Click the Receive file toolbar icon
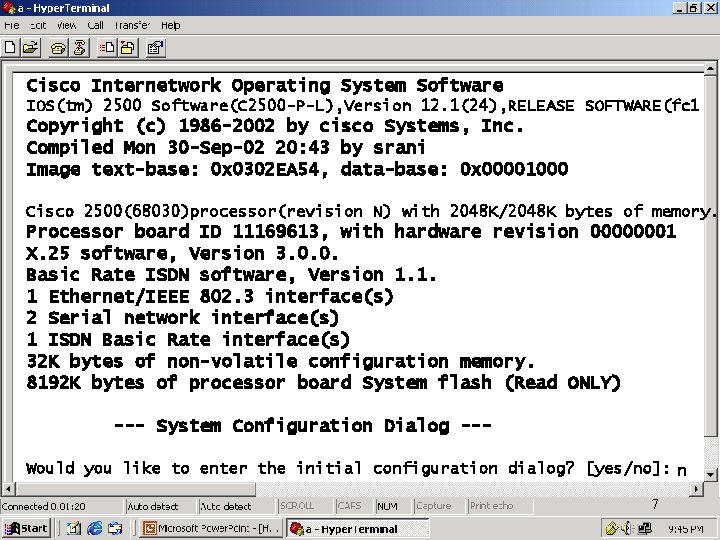This screenshot has width=720, height=540. pyautogui.click(x=129, y=48)
